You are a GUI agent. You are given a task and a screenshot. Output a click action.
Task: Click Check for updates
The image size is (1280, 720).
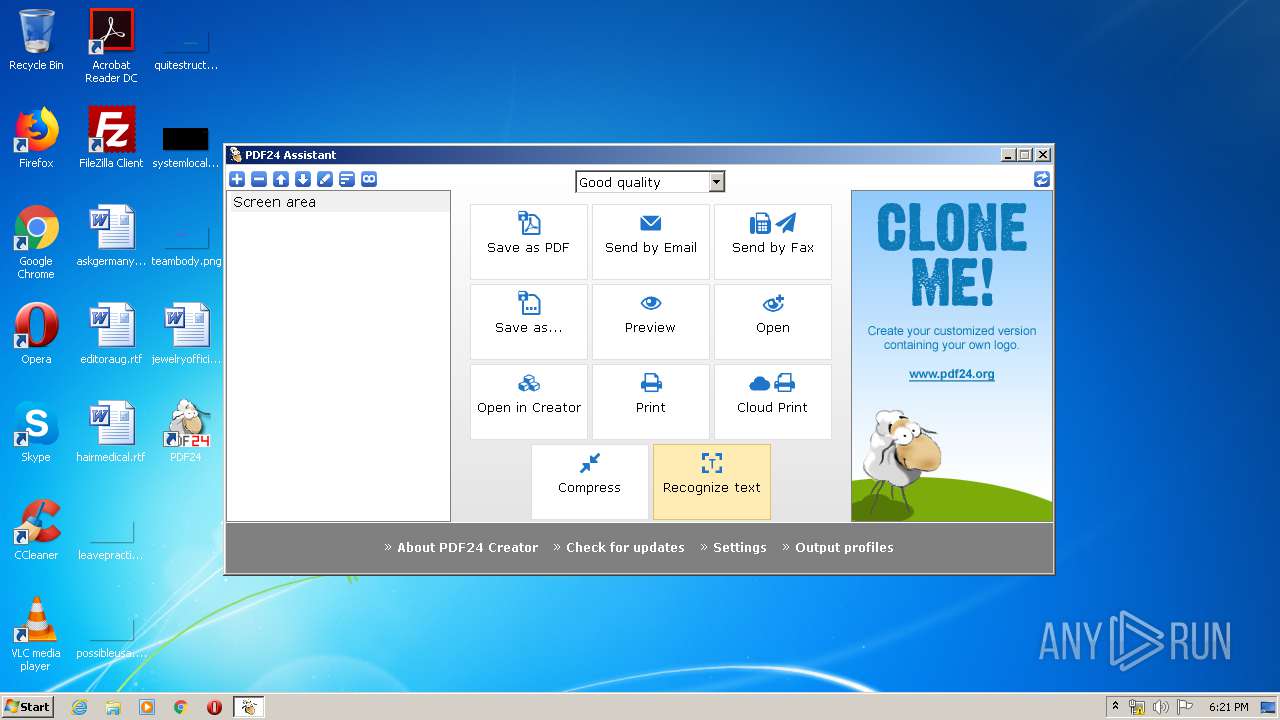pyautogui.click(x=625, y=547)
